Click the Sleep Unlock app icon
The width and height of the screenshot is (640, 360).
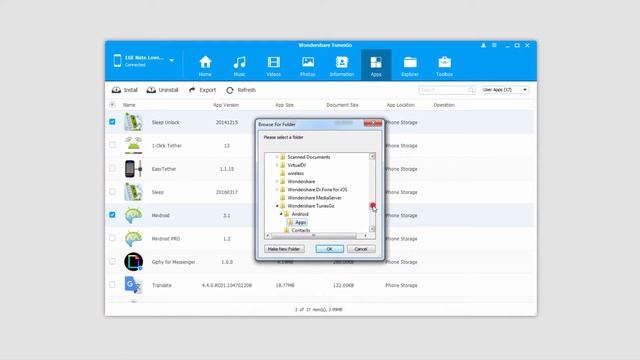(133, 122)
